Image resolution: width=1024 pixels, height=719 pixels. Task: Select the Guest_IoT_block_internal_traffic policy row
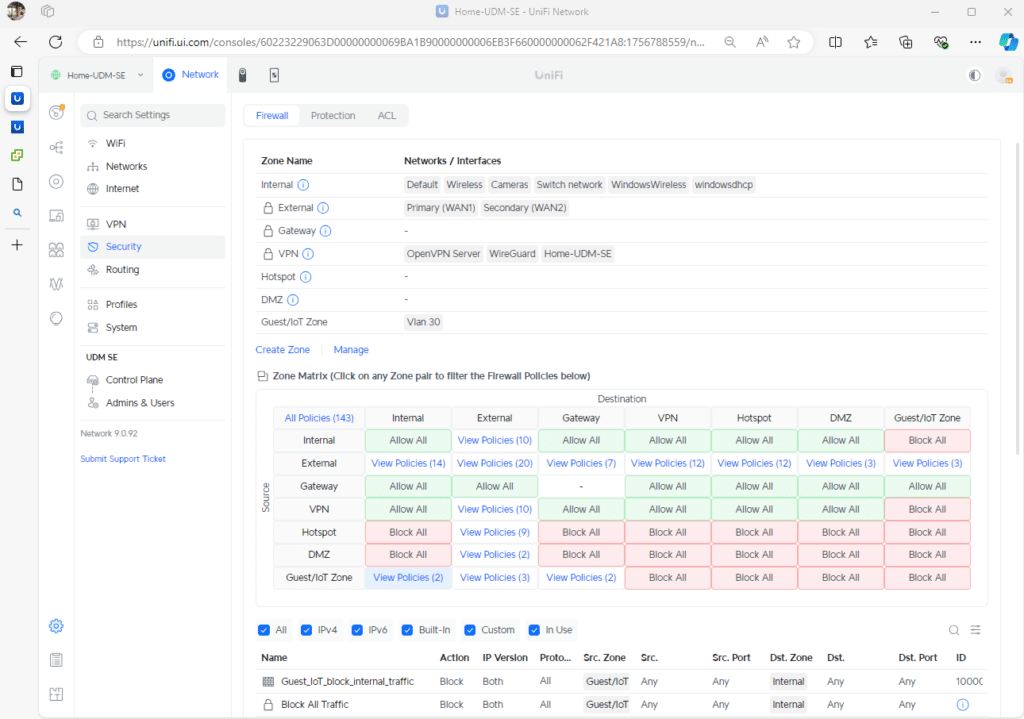pyautogui.click(x=621, y=682)
